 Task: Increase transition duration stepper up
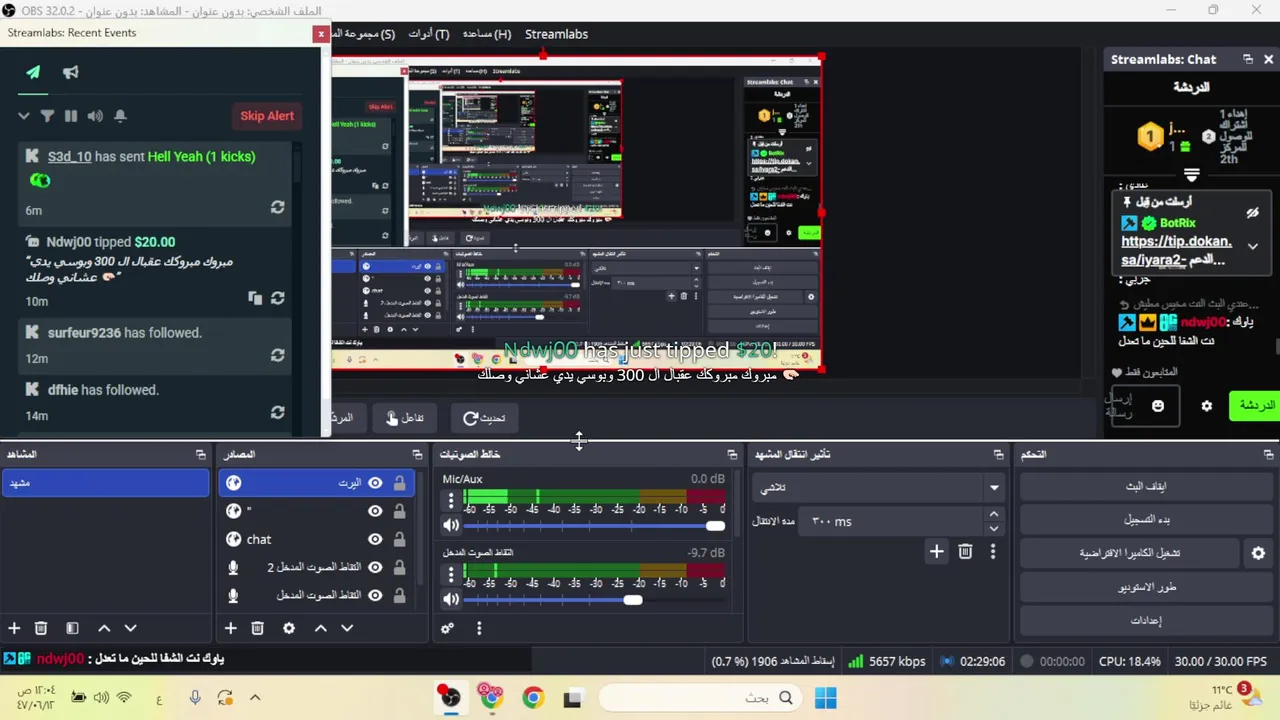click(x=994, y=514)
